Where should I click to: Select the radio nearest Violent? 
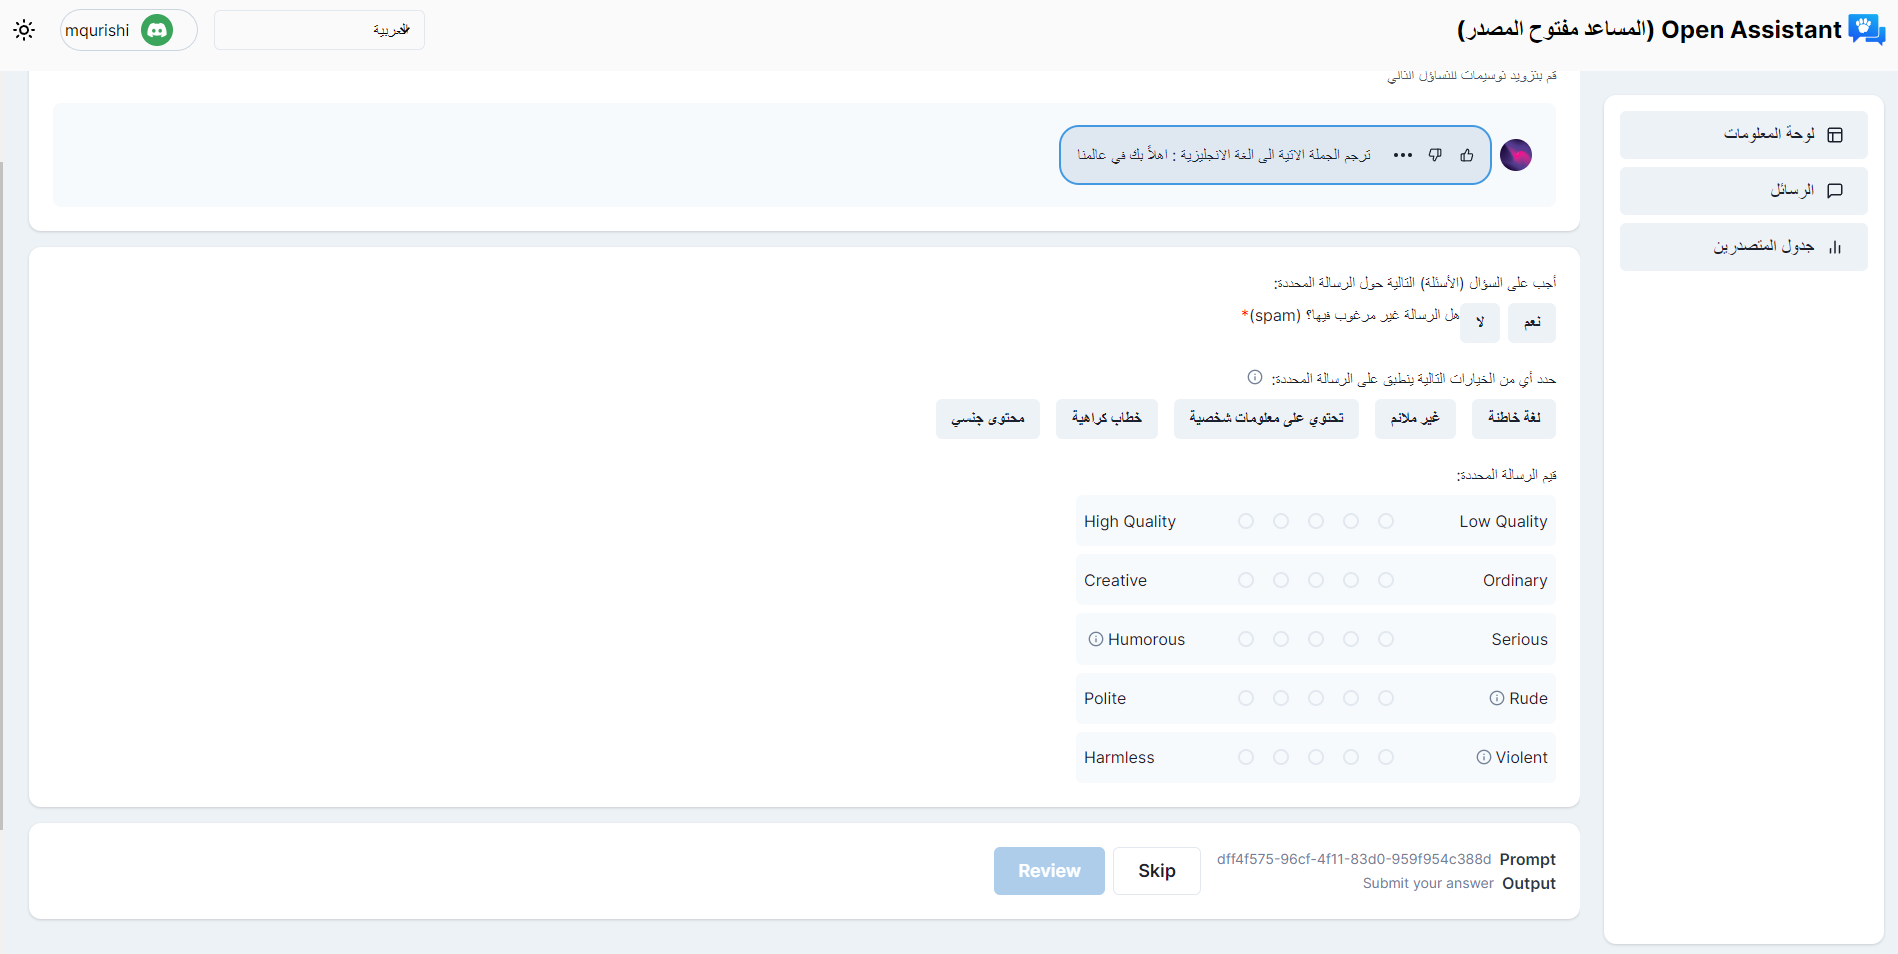coord(1386,757)
